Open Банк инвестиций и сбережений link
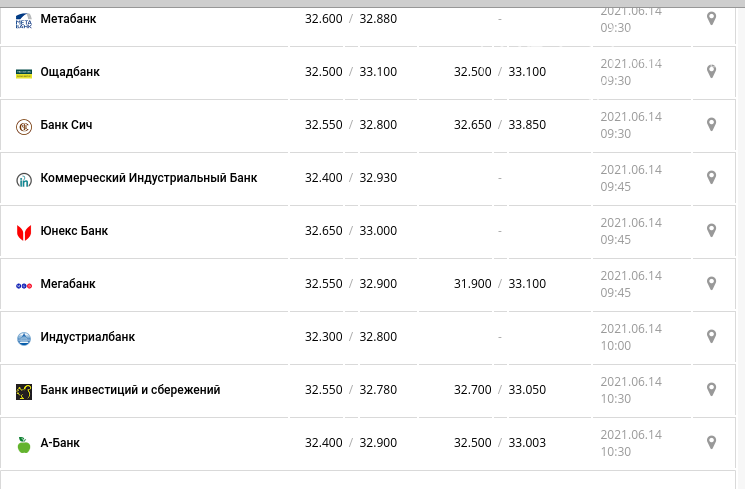The width and height of the screenshot is (745, 489). point(130,390)
